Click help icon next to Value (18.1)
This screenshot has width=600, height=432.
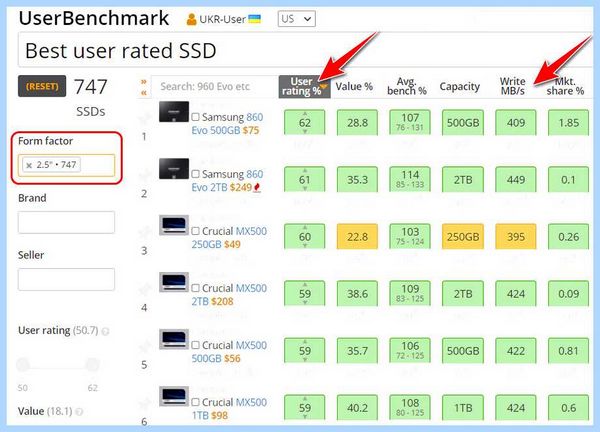click(79, 412)
